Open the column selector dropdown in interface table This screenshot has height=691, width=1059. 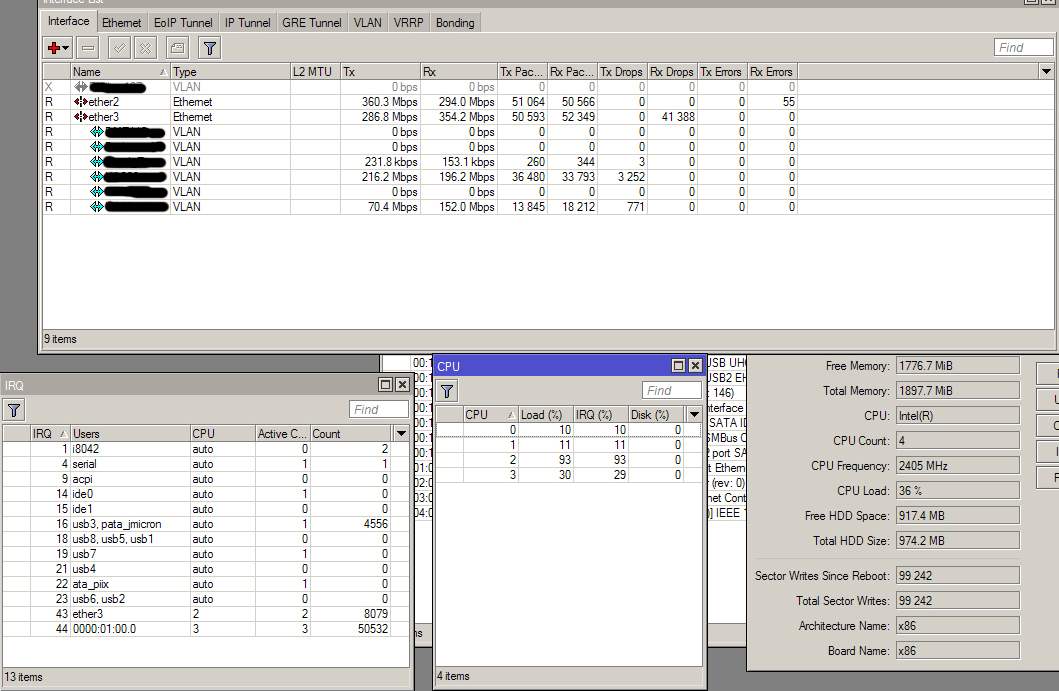[x=1046, y=71]
